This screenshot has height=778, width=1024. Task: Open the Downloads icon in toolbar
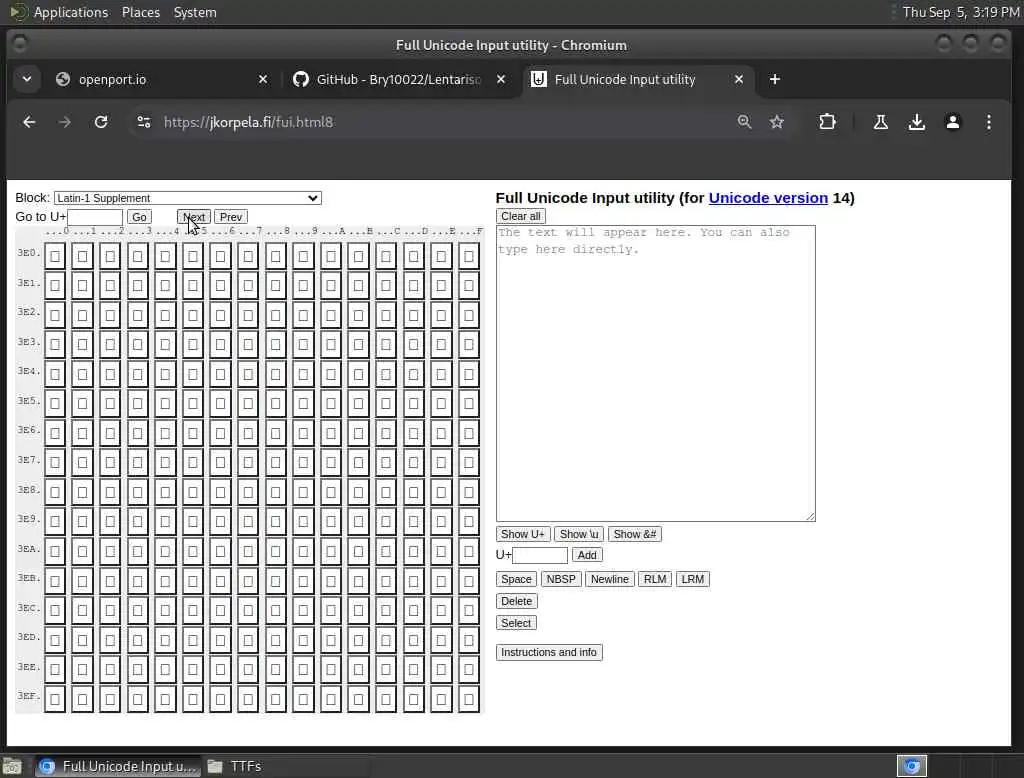click(x=917, y=122)
